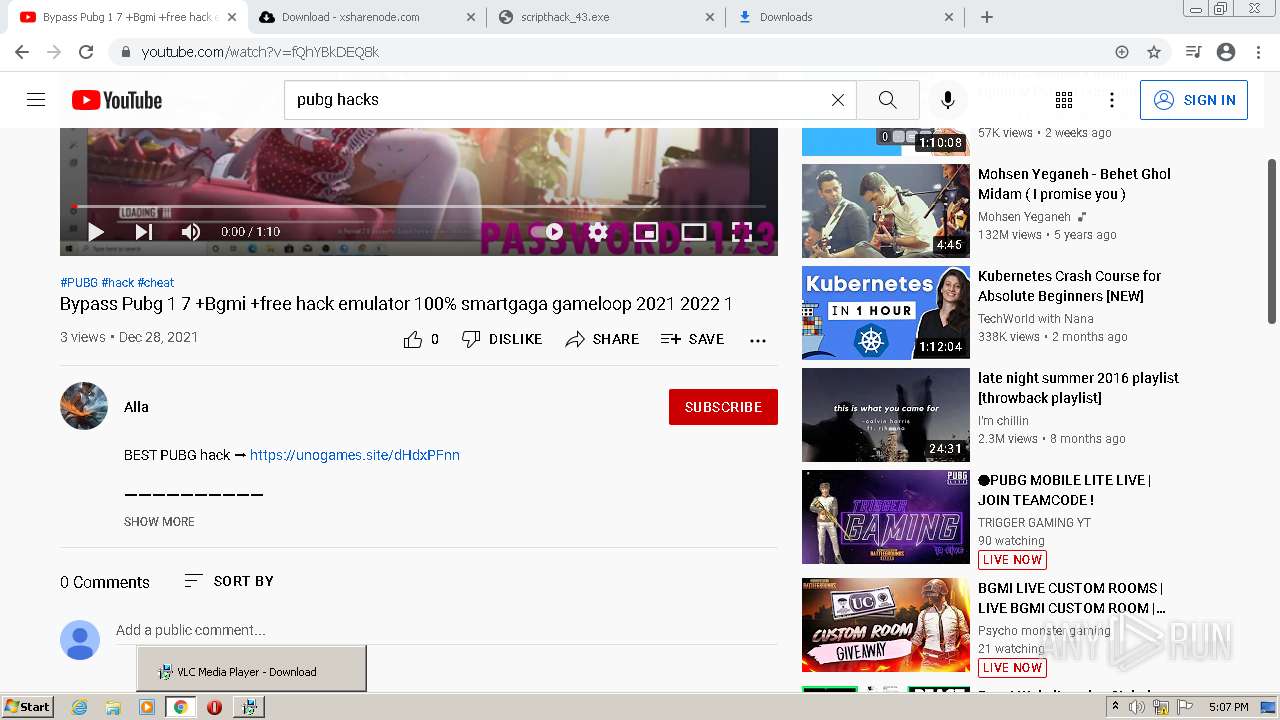The image size is (1280, 720).
Task: Click the #PUBG hashtag
Action: click(79, 283)
